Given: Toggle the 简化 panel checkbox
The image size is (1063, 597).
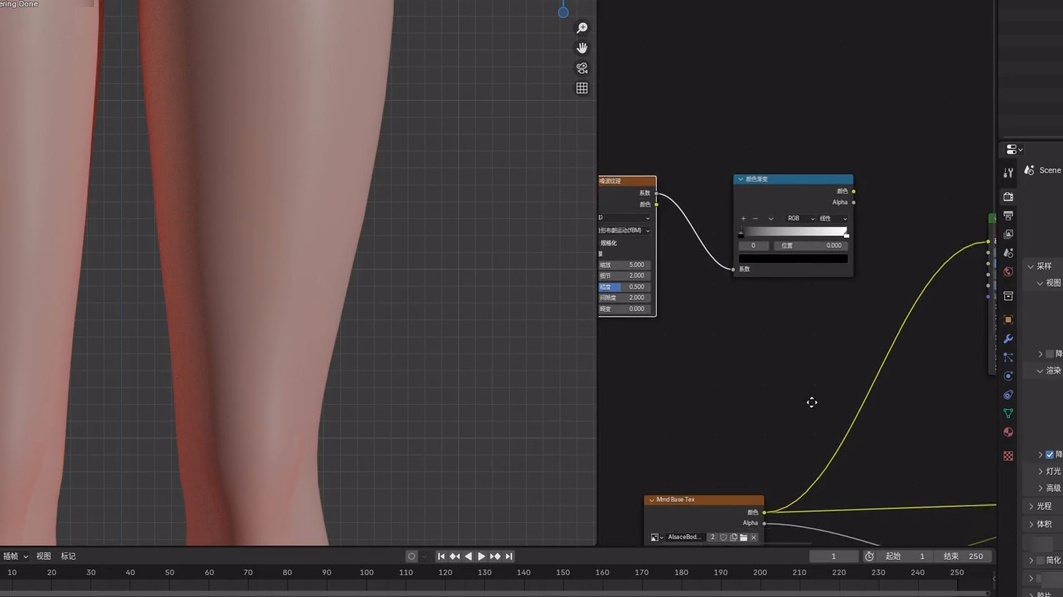Looking at the screenshot, I should (1041, 560).
